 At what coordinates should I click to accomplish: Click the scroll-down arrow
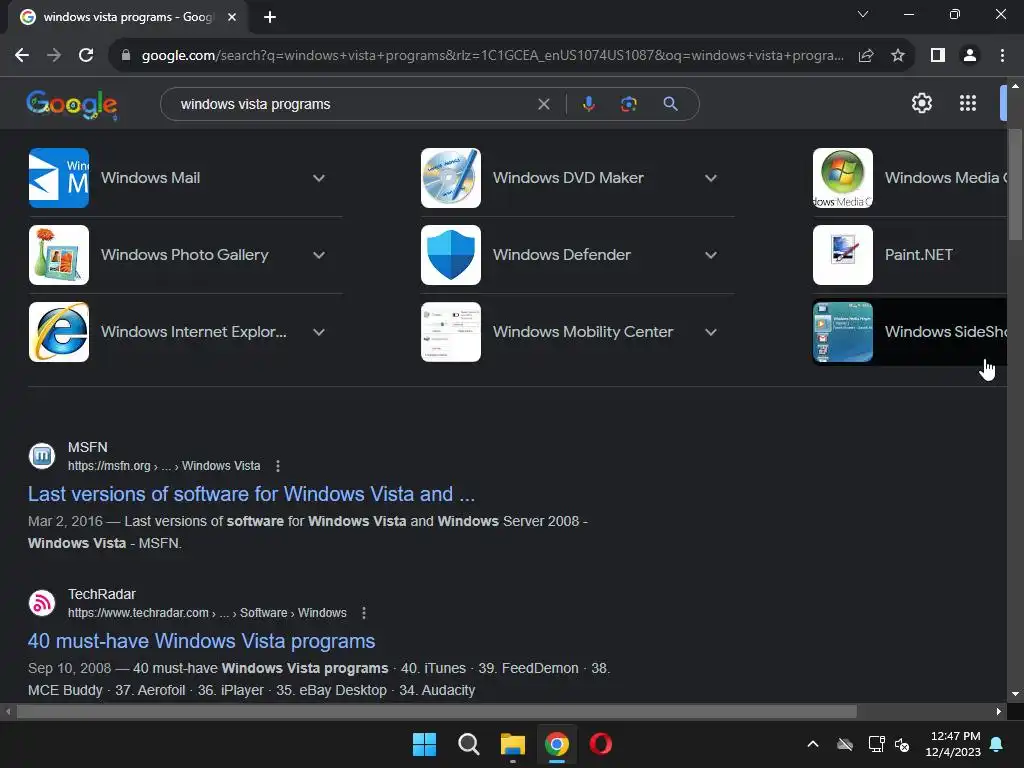tap(1015, 694)
